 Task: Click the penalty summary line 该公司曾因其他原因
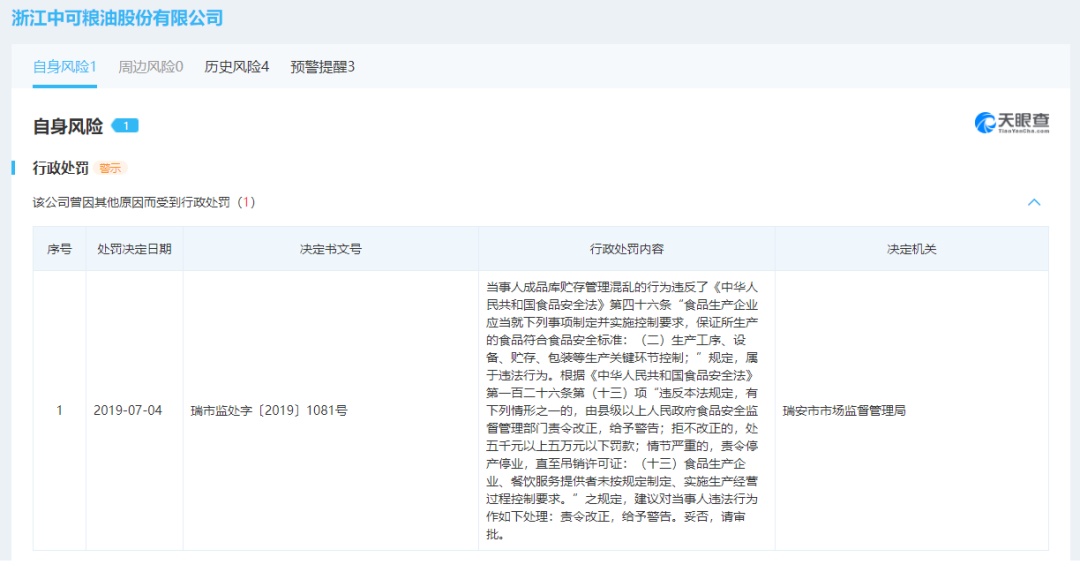pos(143,202)
